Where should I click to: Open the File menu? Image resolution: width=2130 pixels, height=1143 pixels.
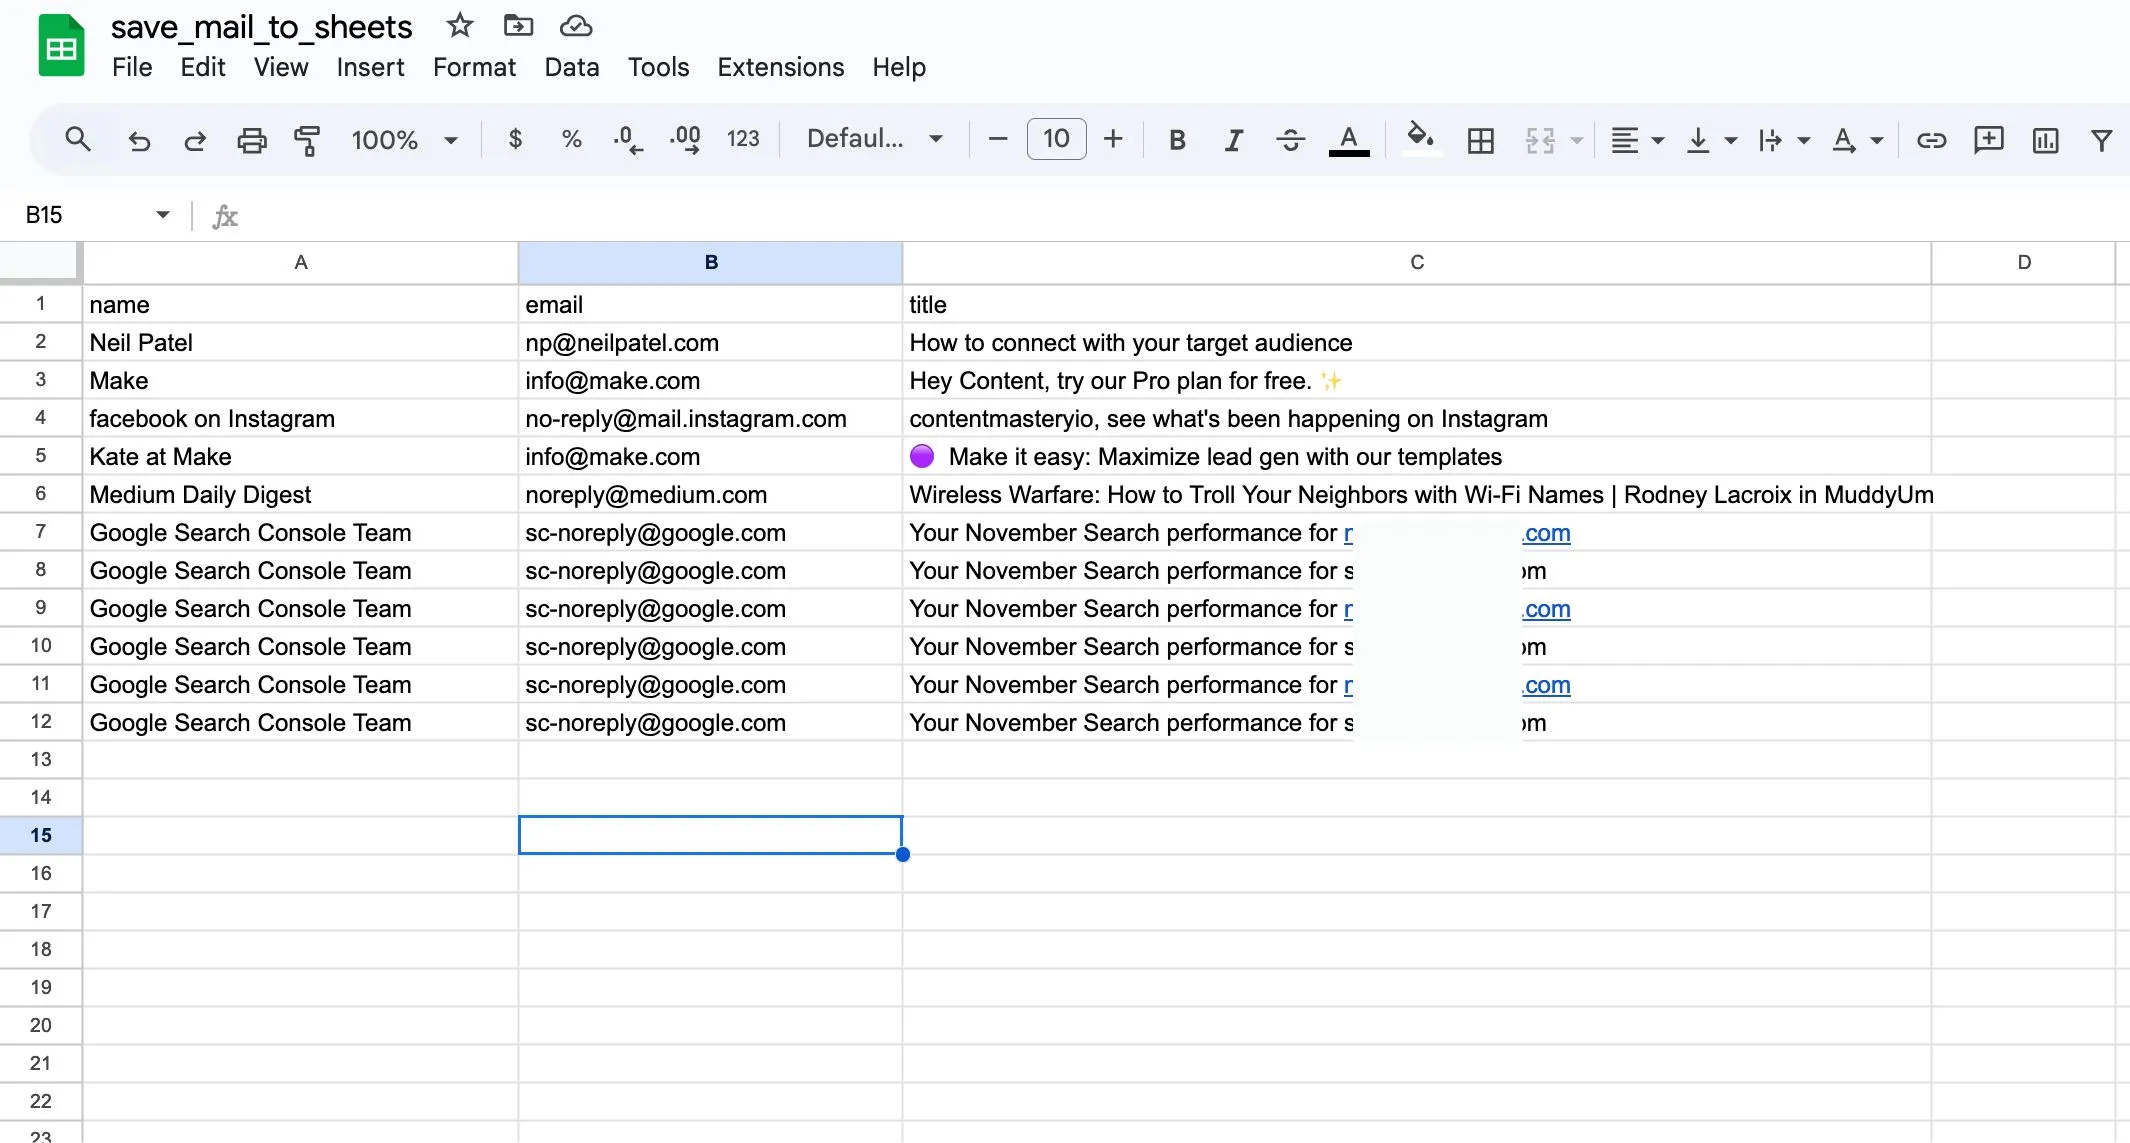132,67
